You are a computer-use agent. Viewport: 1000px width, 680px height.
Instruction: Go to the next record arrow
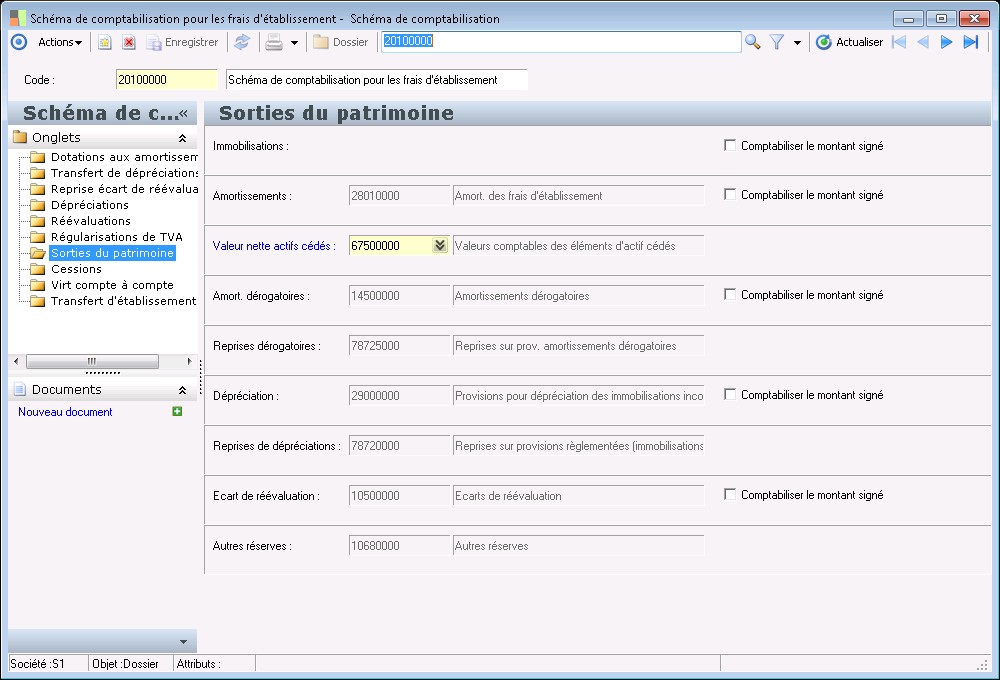tap(946, 42)
